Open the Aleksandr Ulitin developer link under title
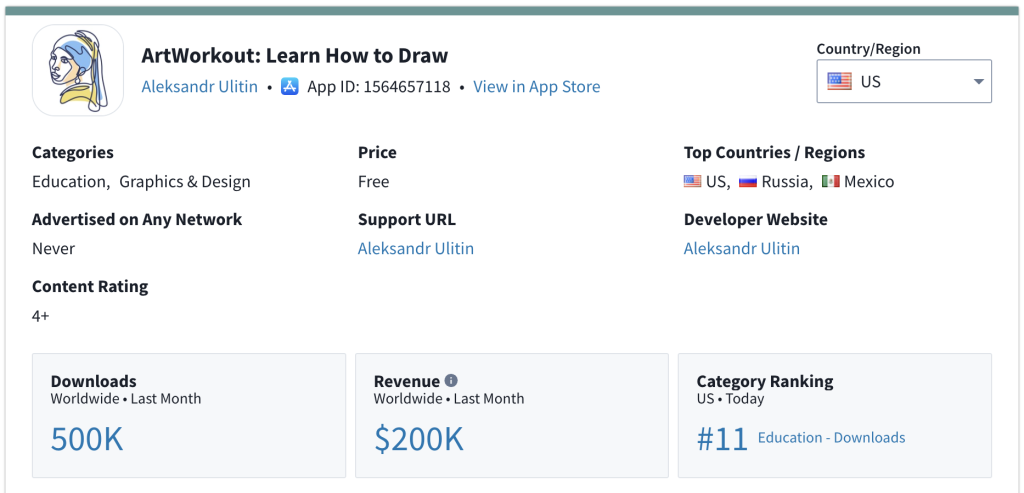This screenshot has width=1024, height=493. (200, 87)
